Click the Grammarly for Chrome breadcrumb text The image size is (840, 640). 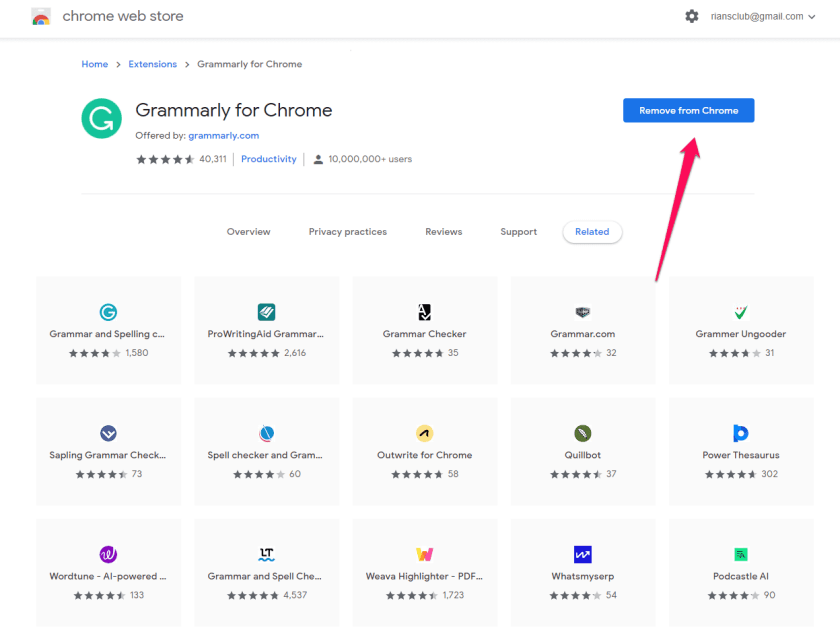point(250,64)
